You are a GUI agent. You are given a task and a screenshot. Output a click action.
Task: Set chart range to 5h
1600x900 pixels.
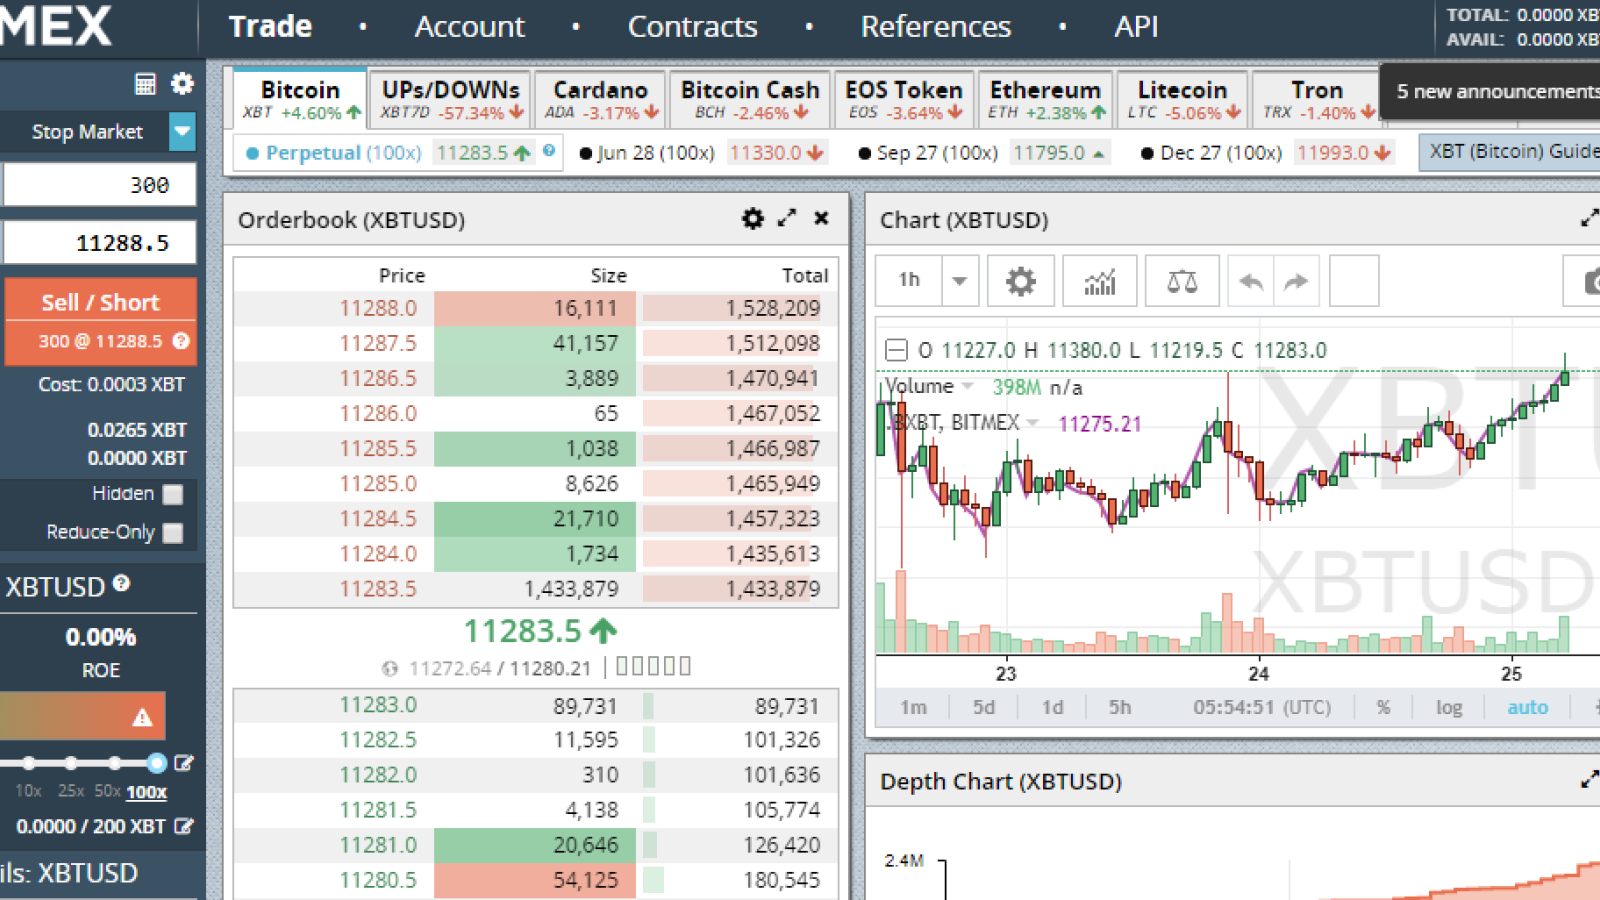pyautogui.click(x=1120, y=707)
